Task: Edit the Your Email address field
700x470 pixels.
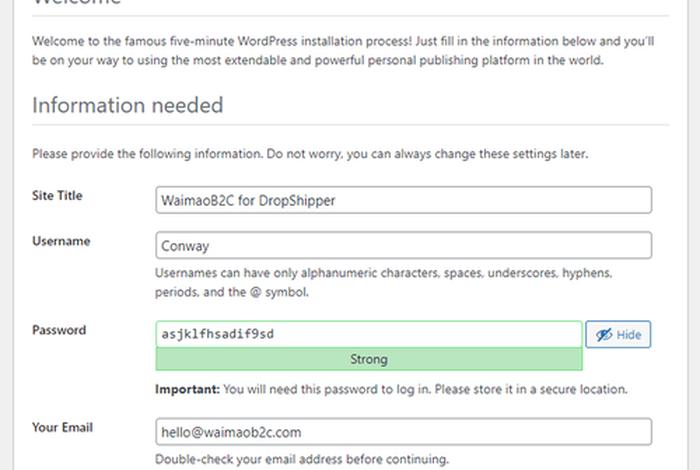Action: pos(404,432)
